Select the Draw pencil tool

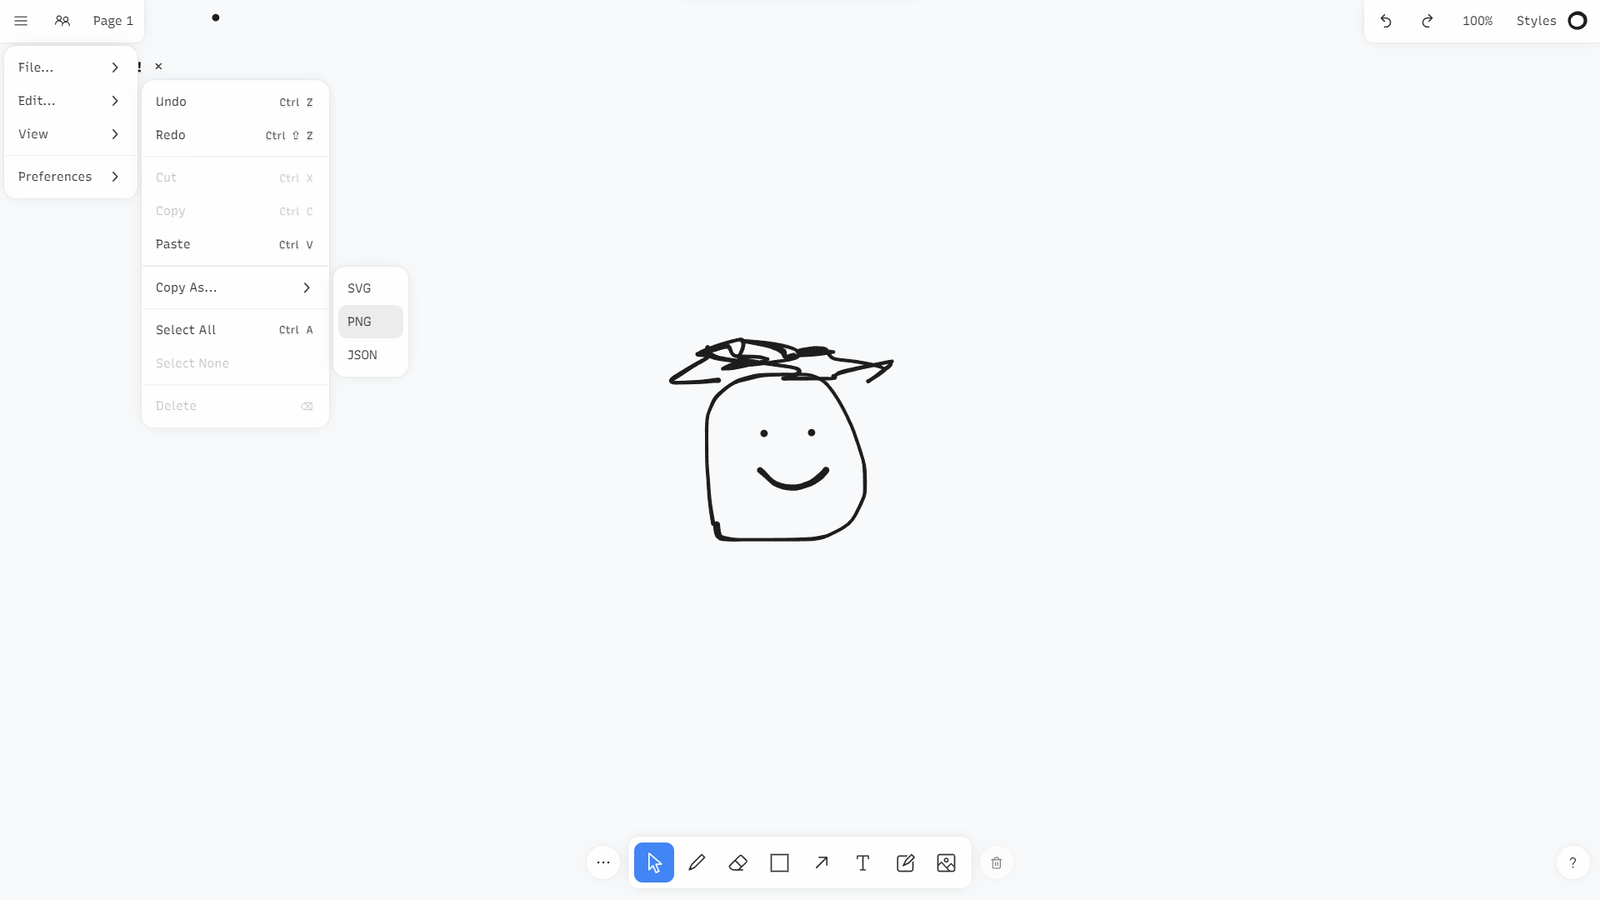pos(697,863)
